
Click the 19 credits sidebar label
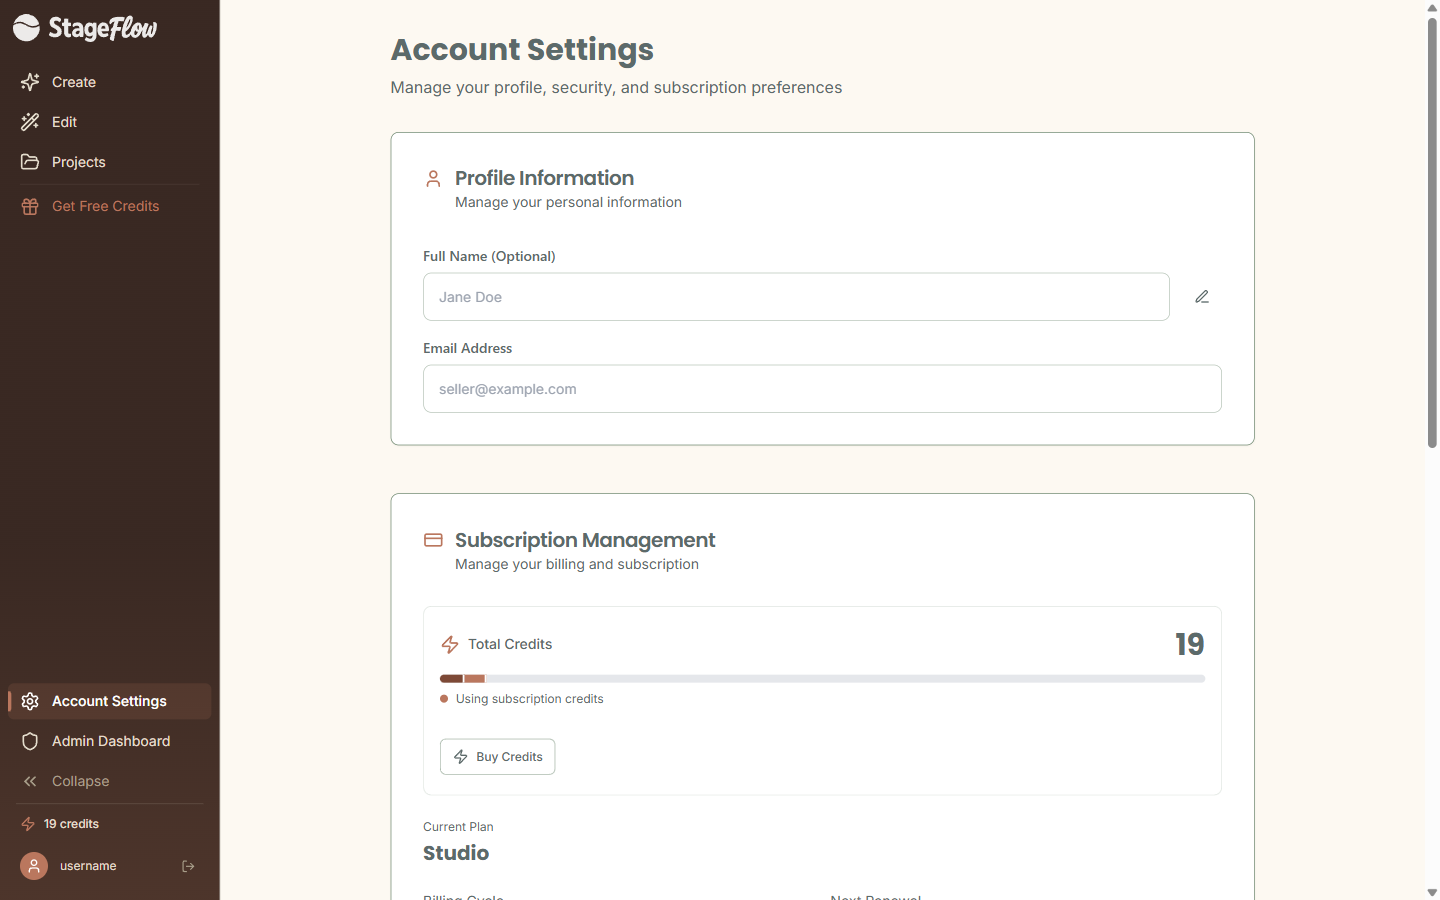[71, 824]
